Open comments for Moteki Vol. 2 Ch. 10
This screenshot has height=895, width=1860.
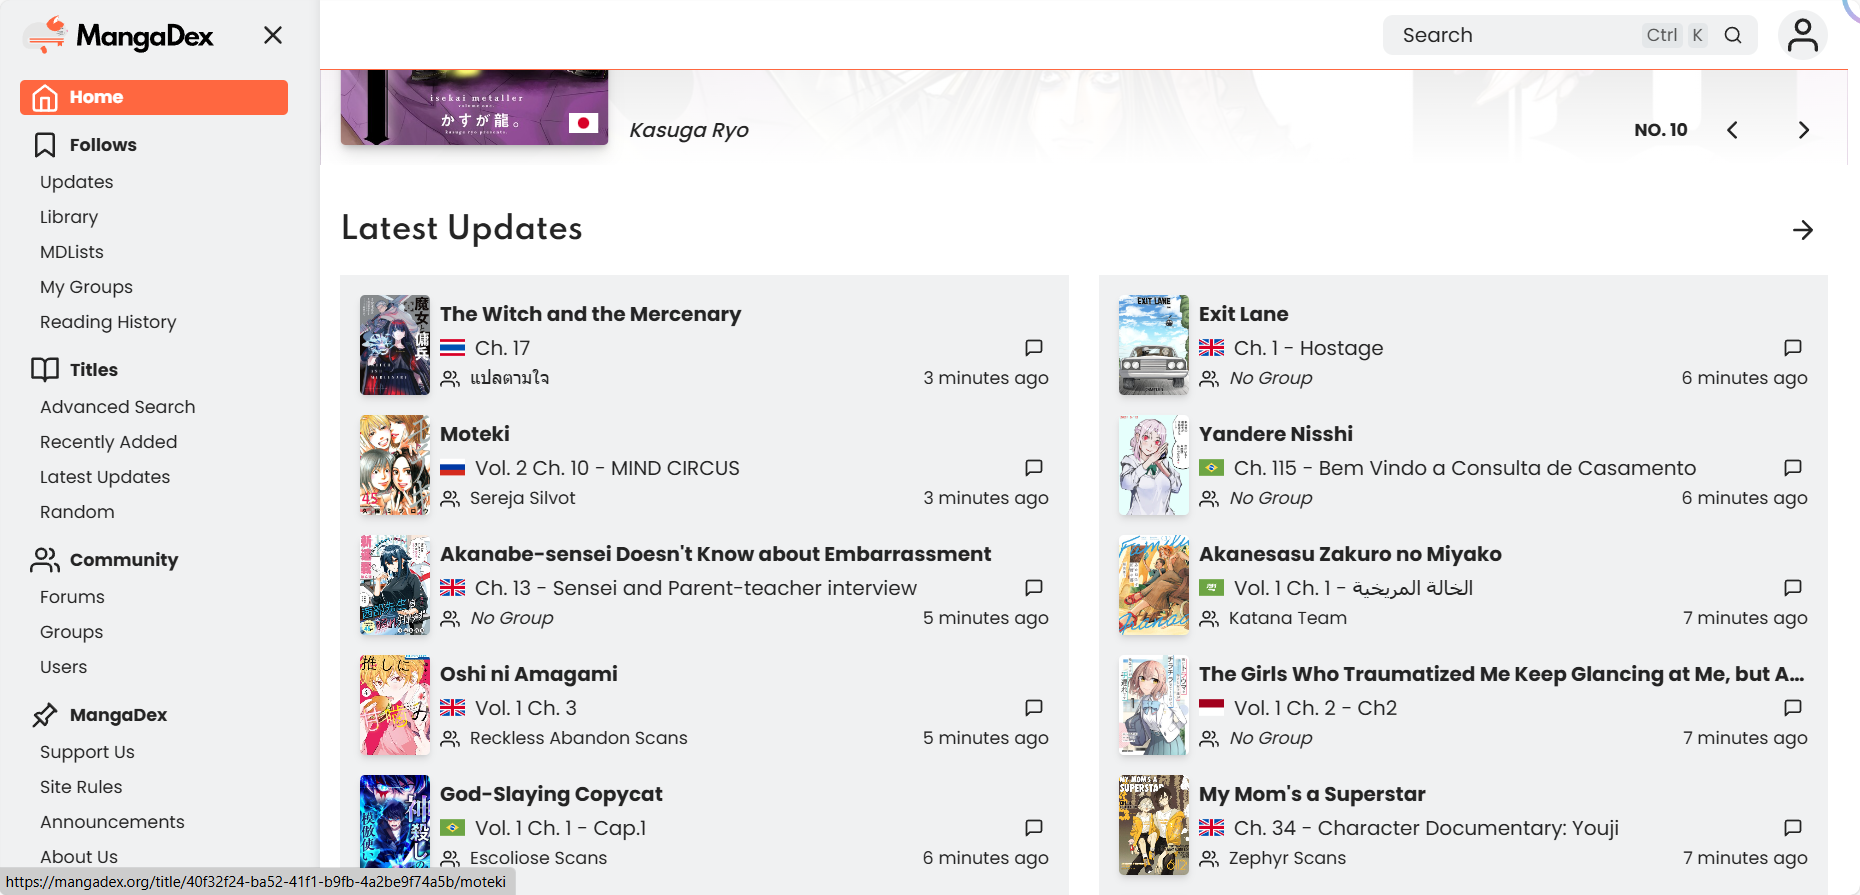(x=1034, y=467)
